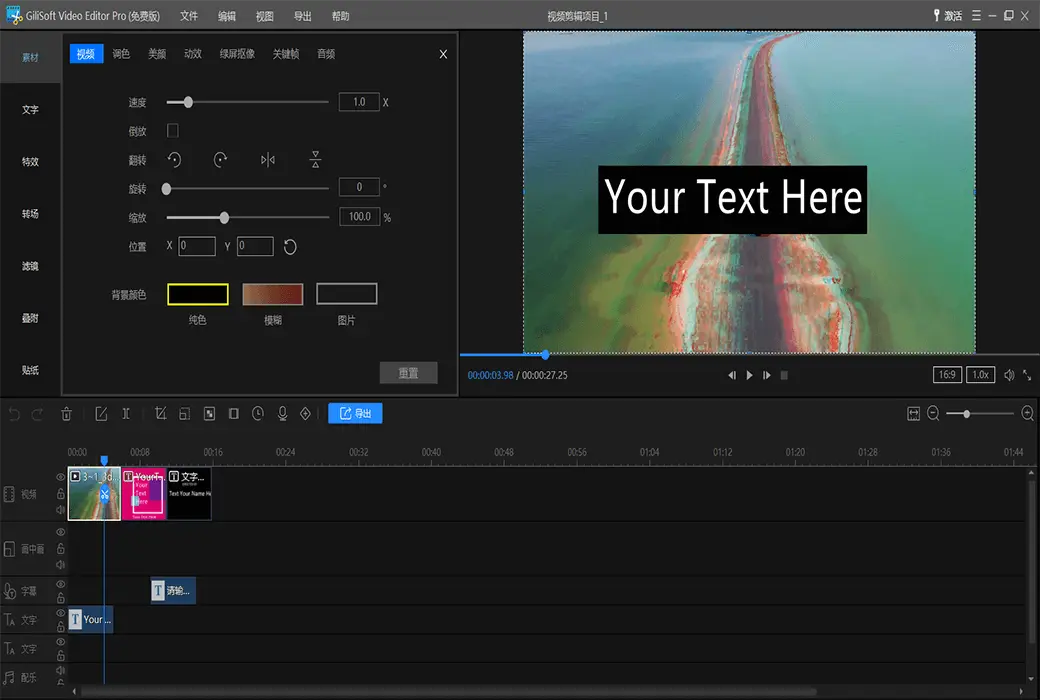
Task: Click the preview volume speaker icon
Action: pos(1009,376)
